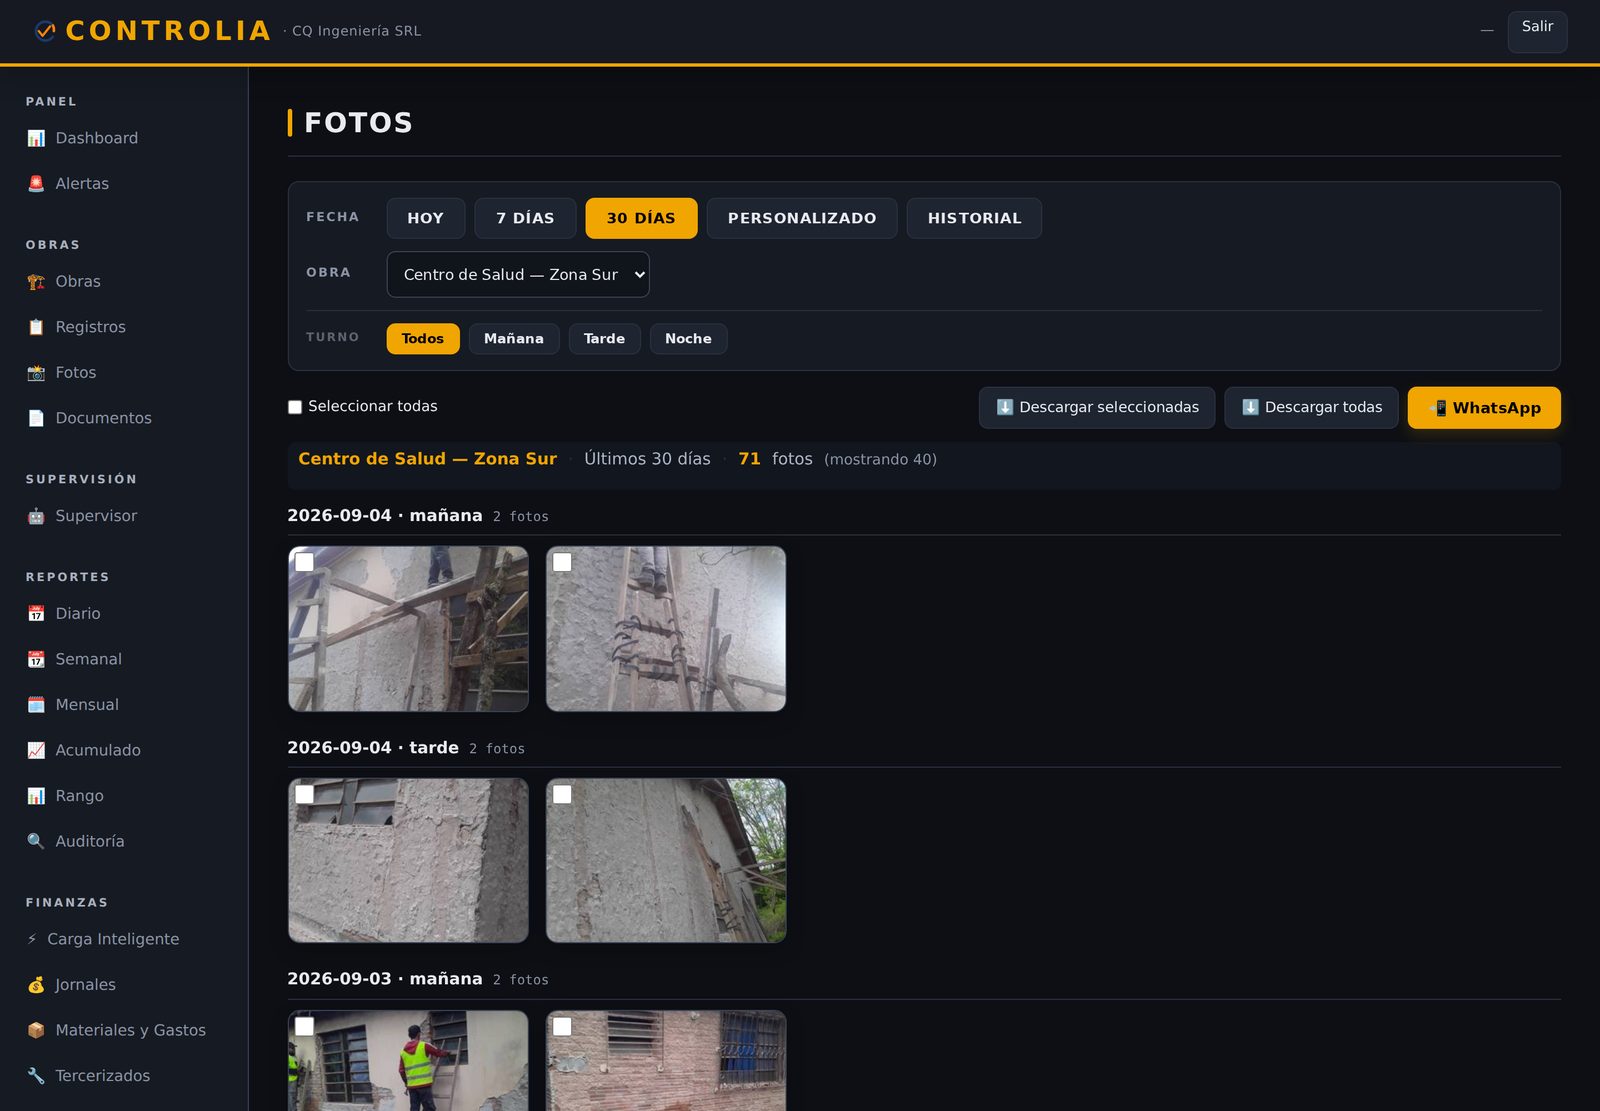The image size is (1600, 1111).
Task: Click the Tercerizados wrench icon
Action: tap(36, 1076)
